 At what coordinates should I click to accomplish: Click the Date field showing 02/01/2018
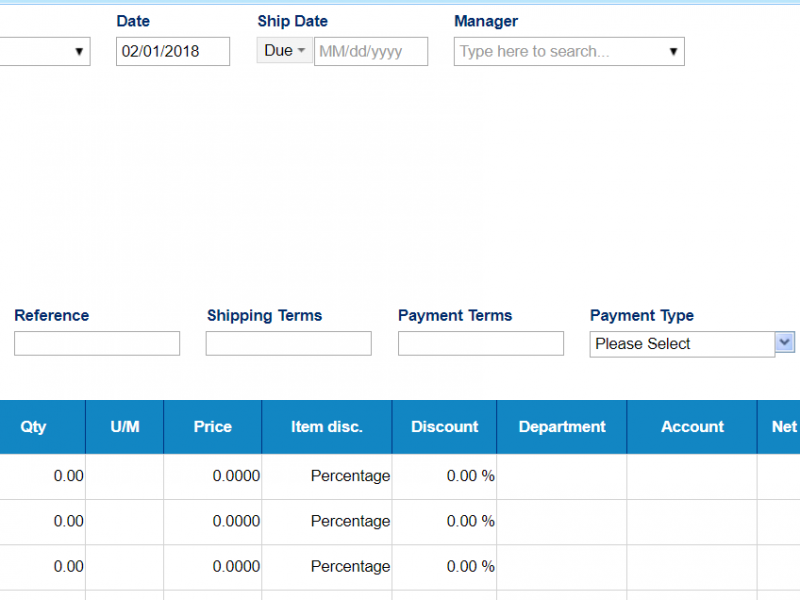(173, 52)
